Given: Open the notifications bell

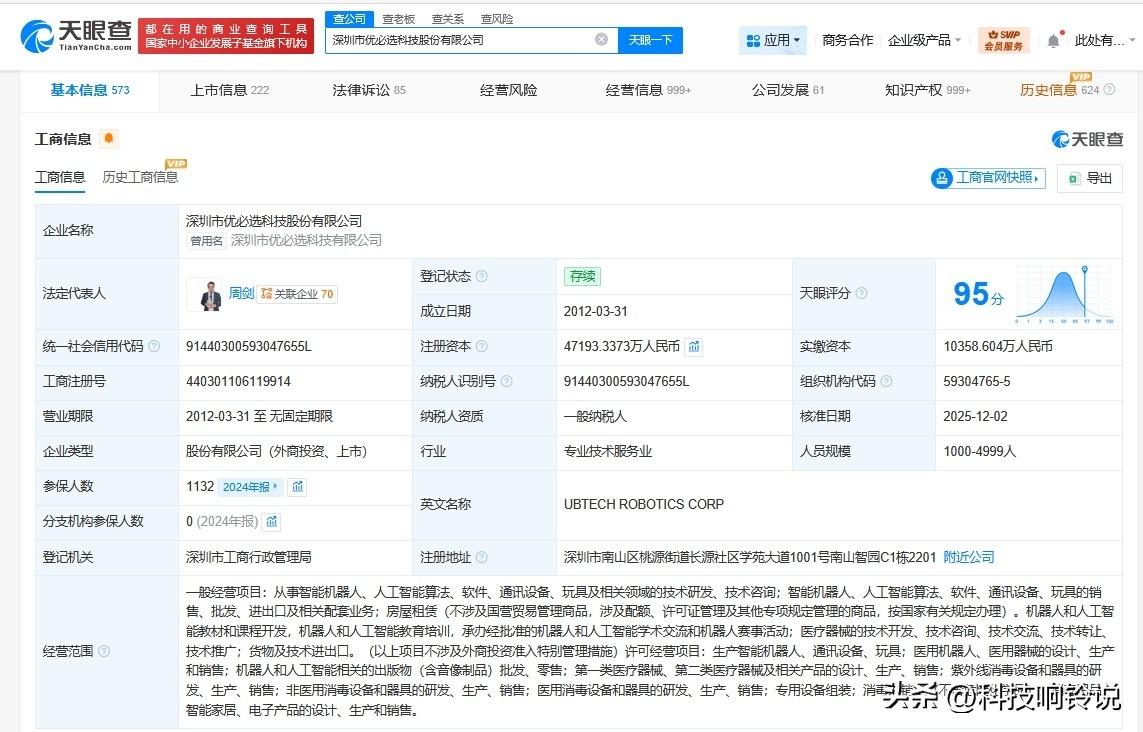Looking at the screenshot, I should click(x=1054, y=40).
